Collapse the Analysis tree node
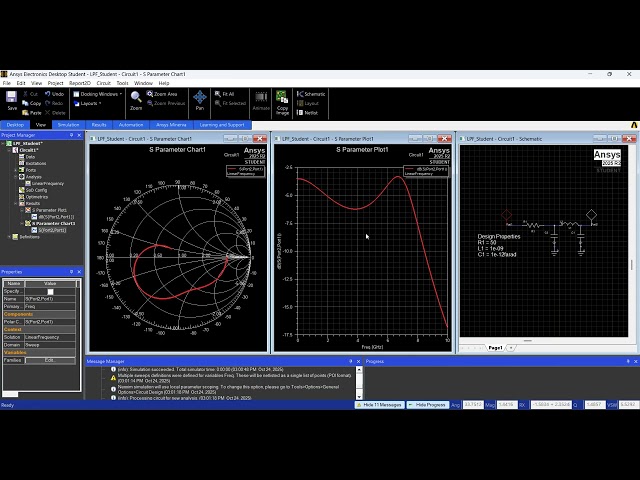Screen dimensions: 640x480 (16, 177)
